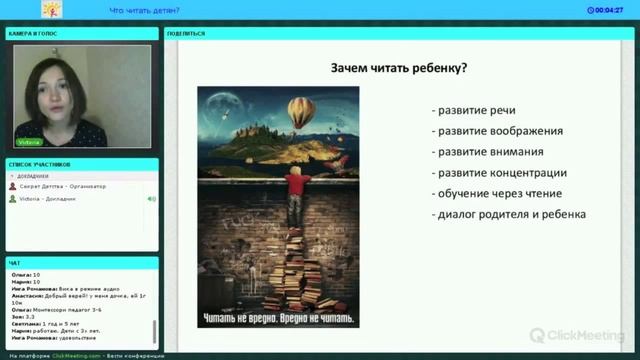Click the red organizer avatar icon
The image size is (640, 360).
(13, 187)
